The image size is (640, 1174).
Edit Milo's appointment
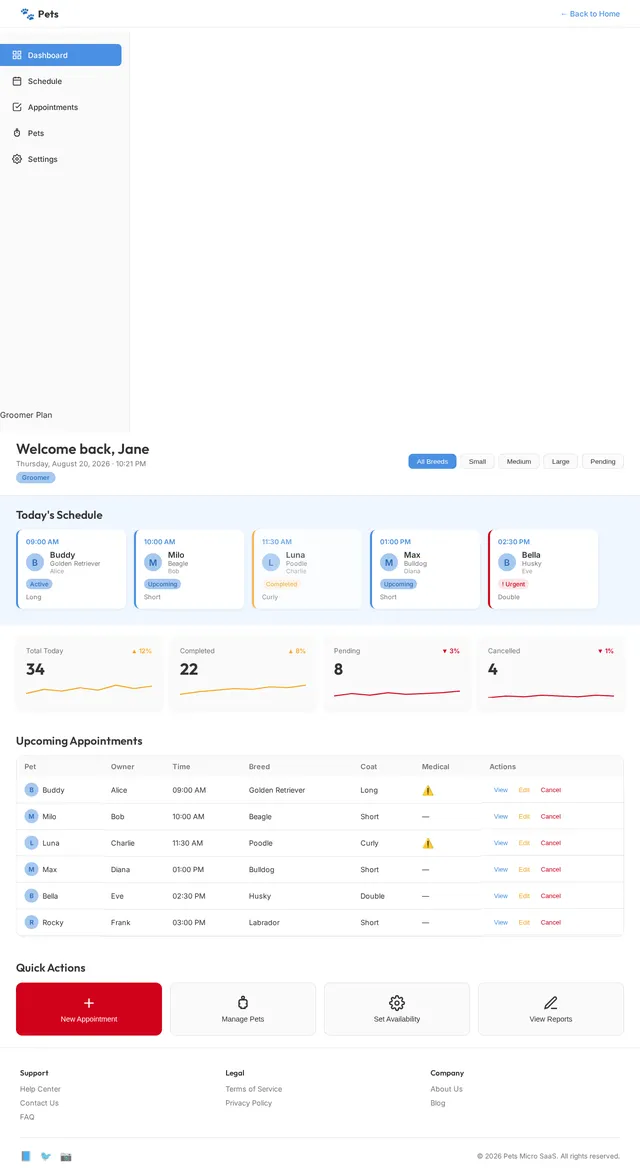tap(524, 817)
